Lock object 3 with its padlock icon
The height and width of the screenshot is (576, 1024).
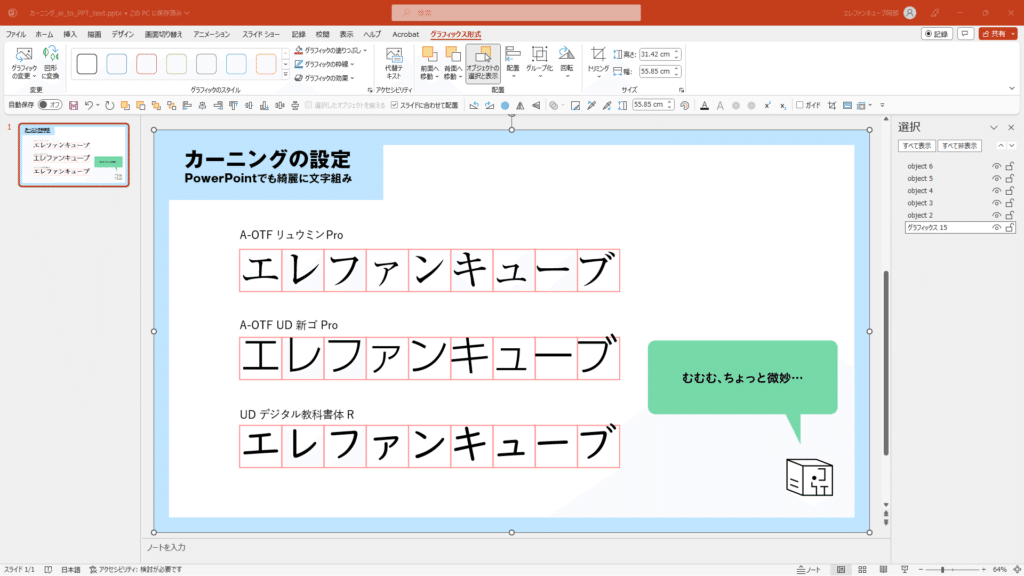(1010, 203)
